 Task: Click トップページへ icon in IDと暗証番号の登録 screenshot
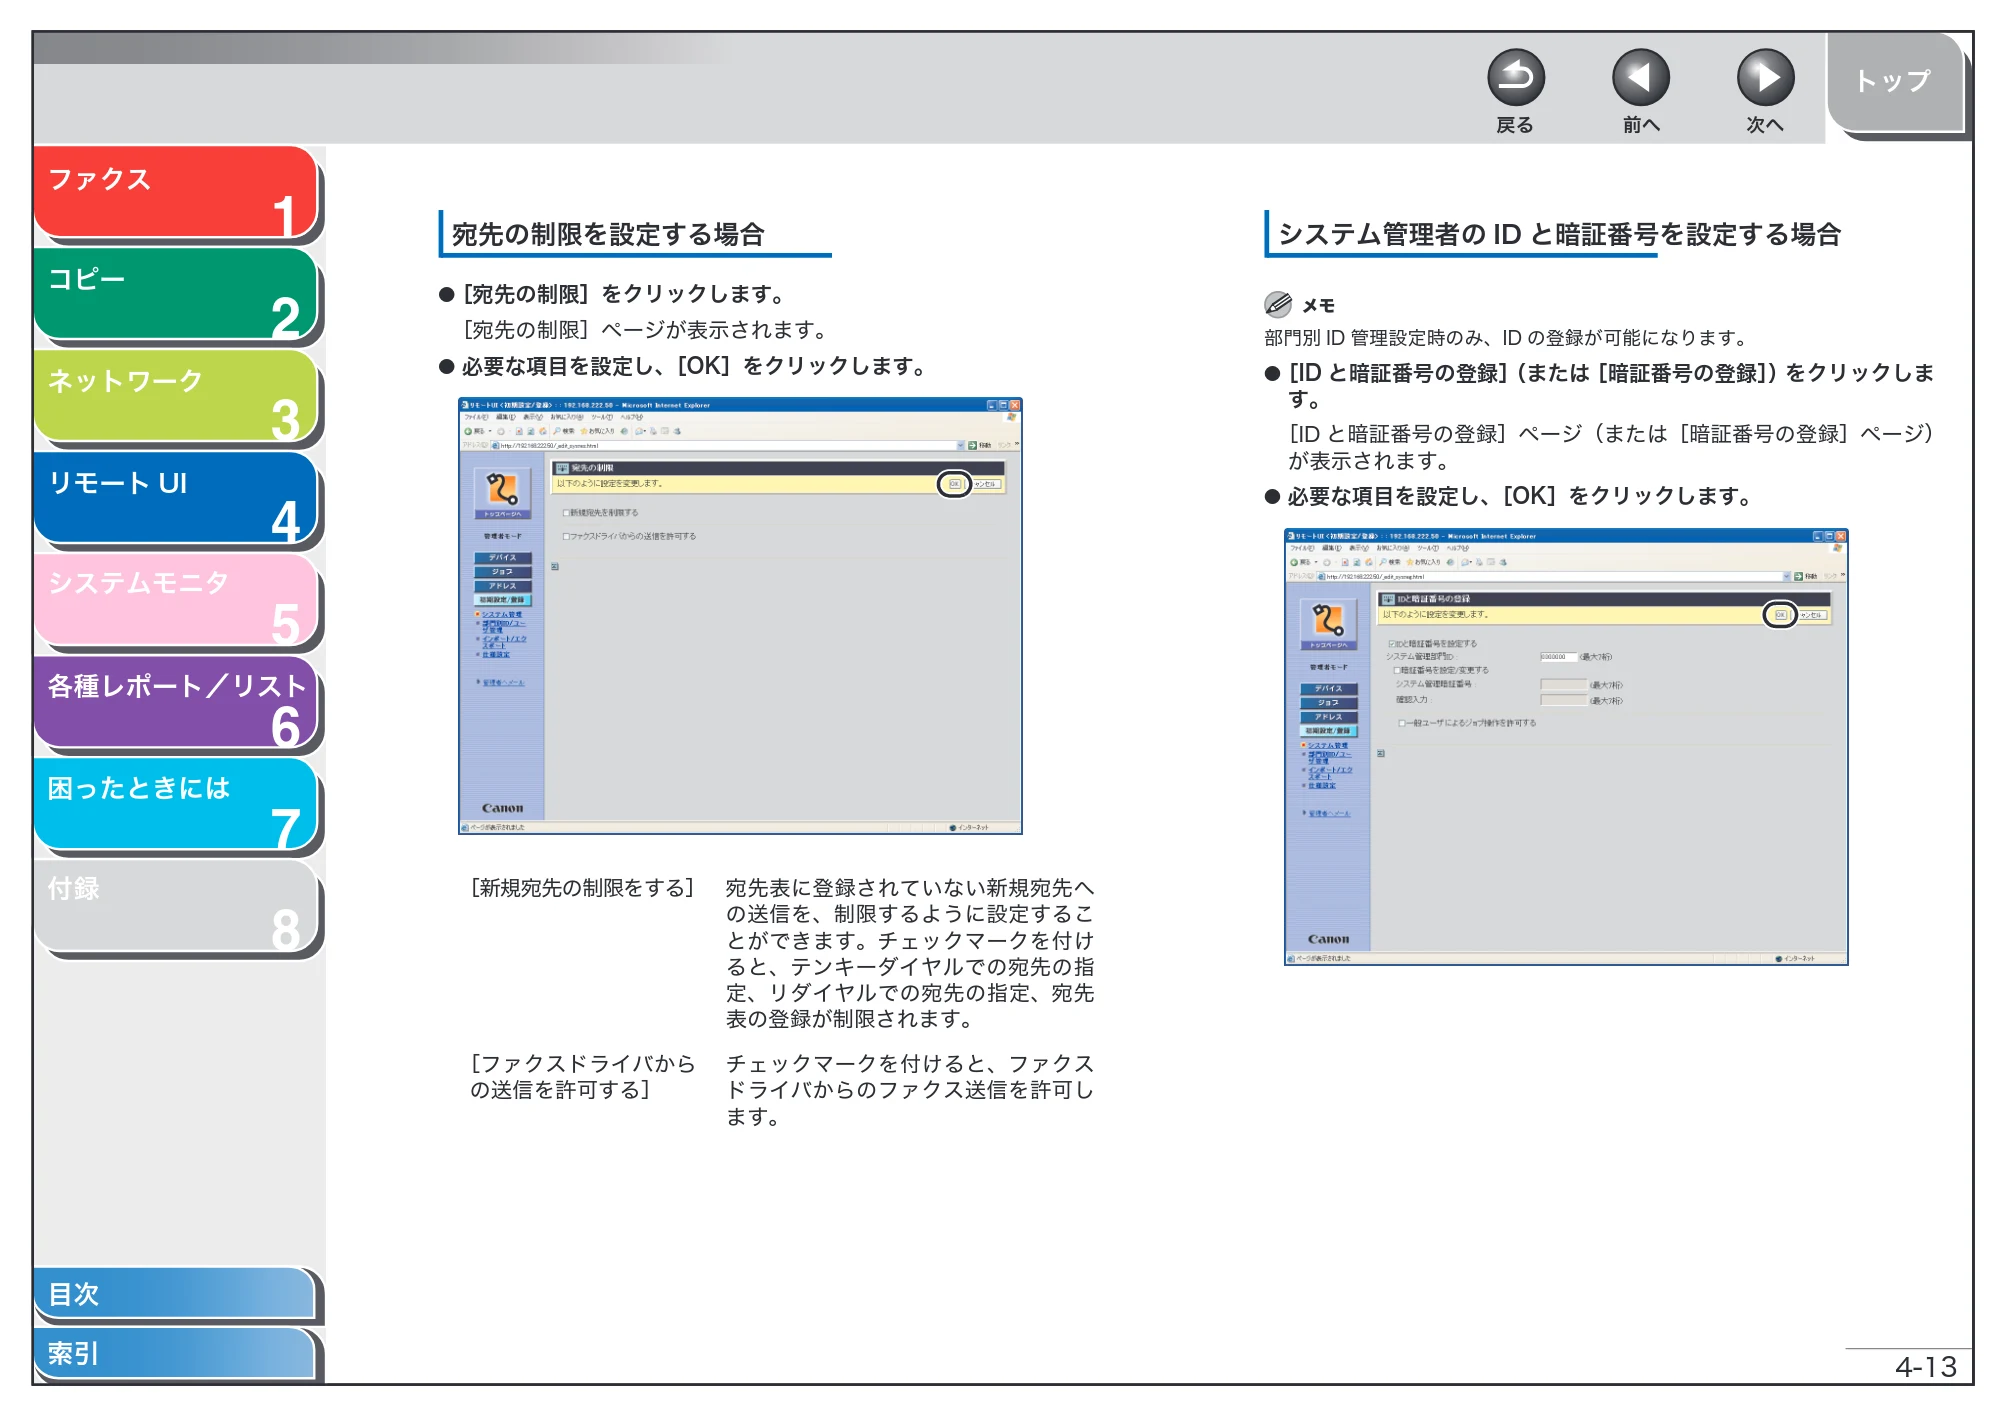point(1328,624)
